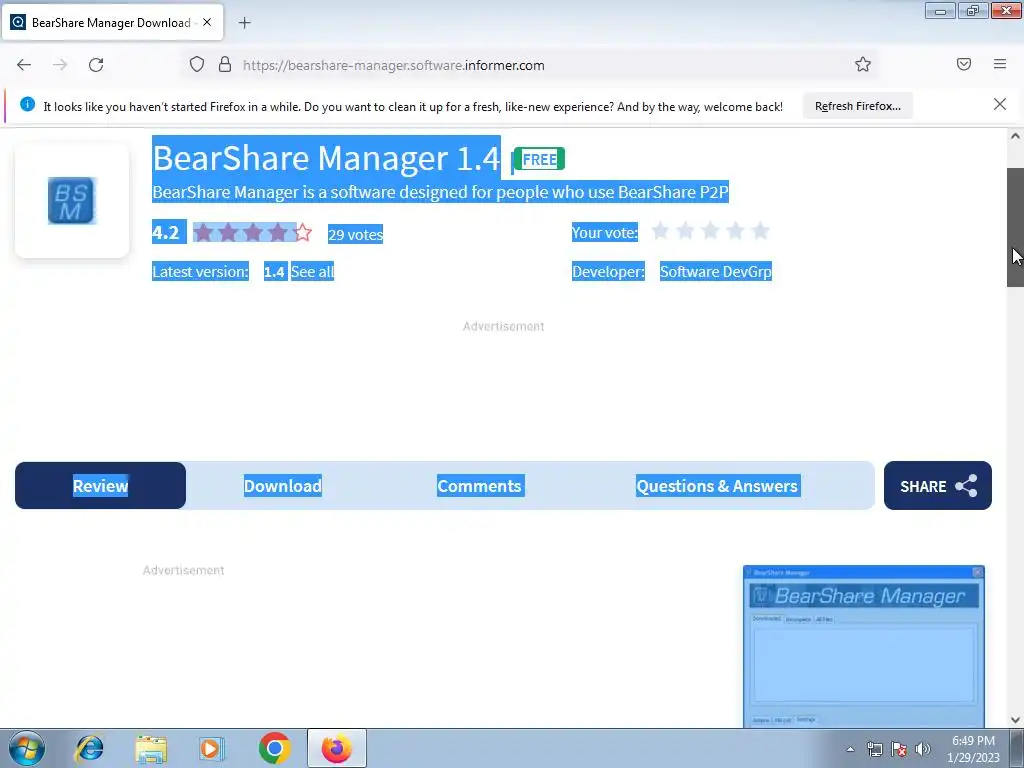Click the BearShare Manager 1.4 heading

tap(326, 158)
